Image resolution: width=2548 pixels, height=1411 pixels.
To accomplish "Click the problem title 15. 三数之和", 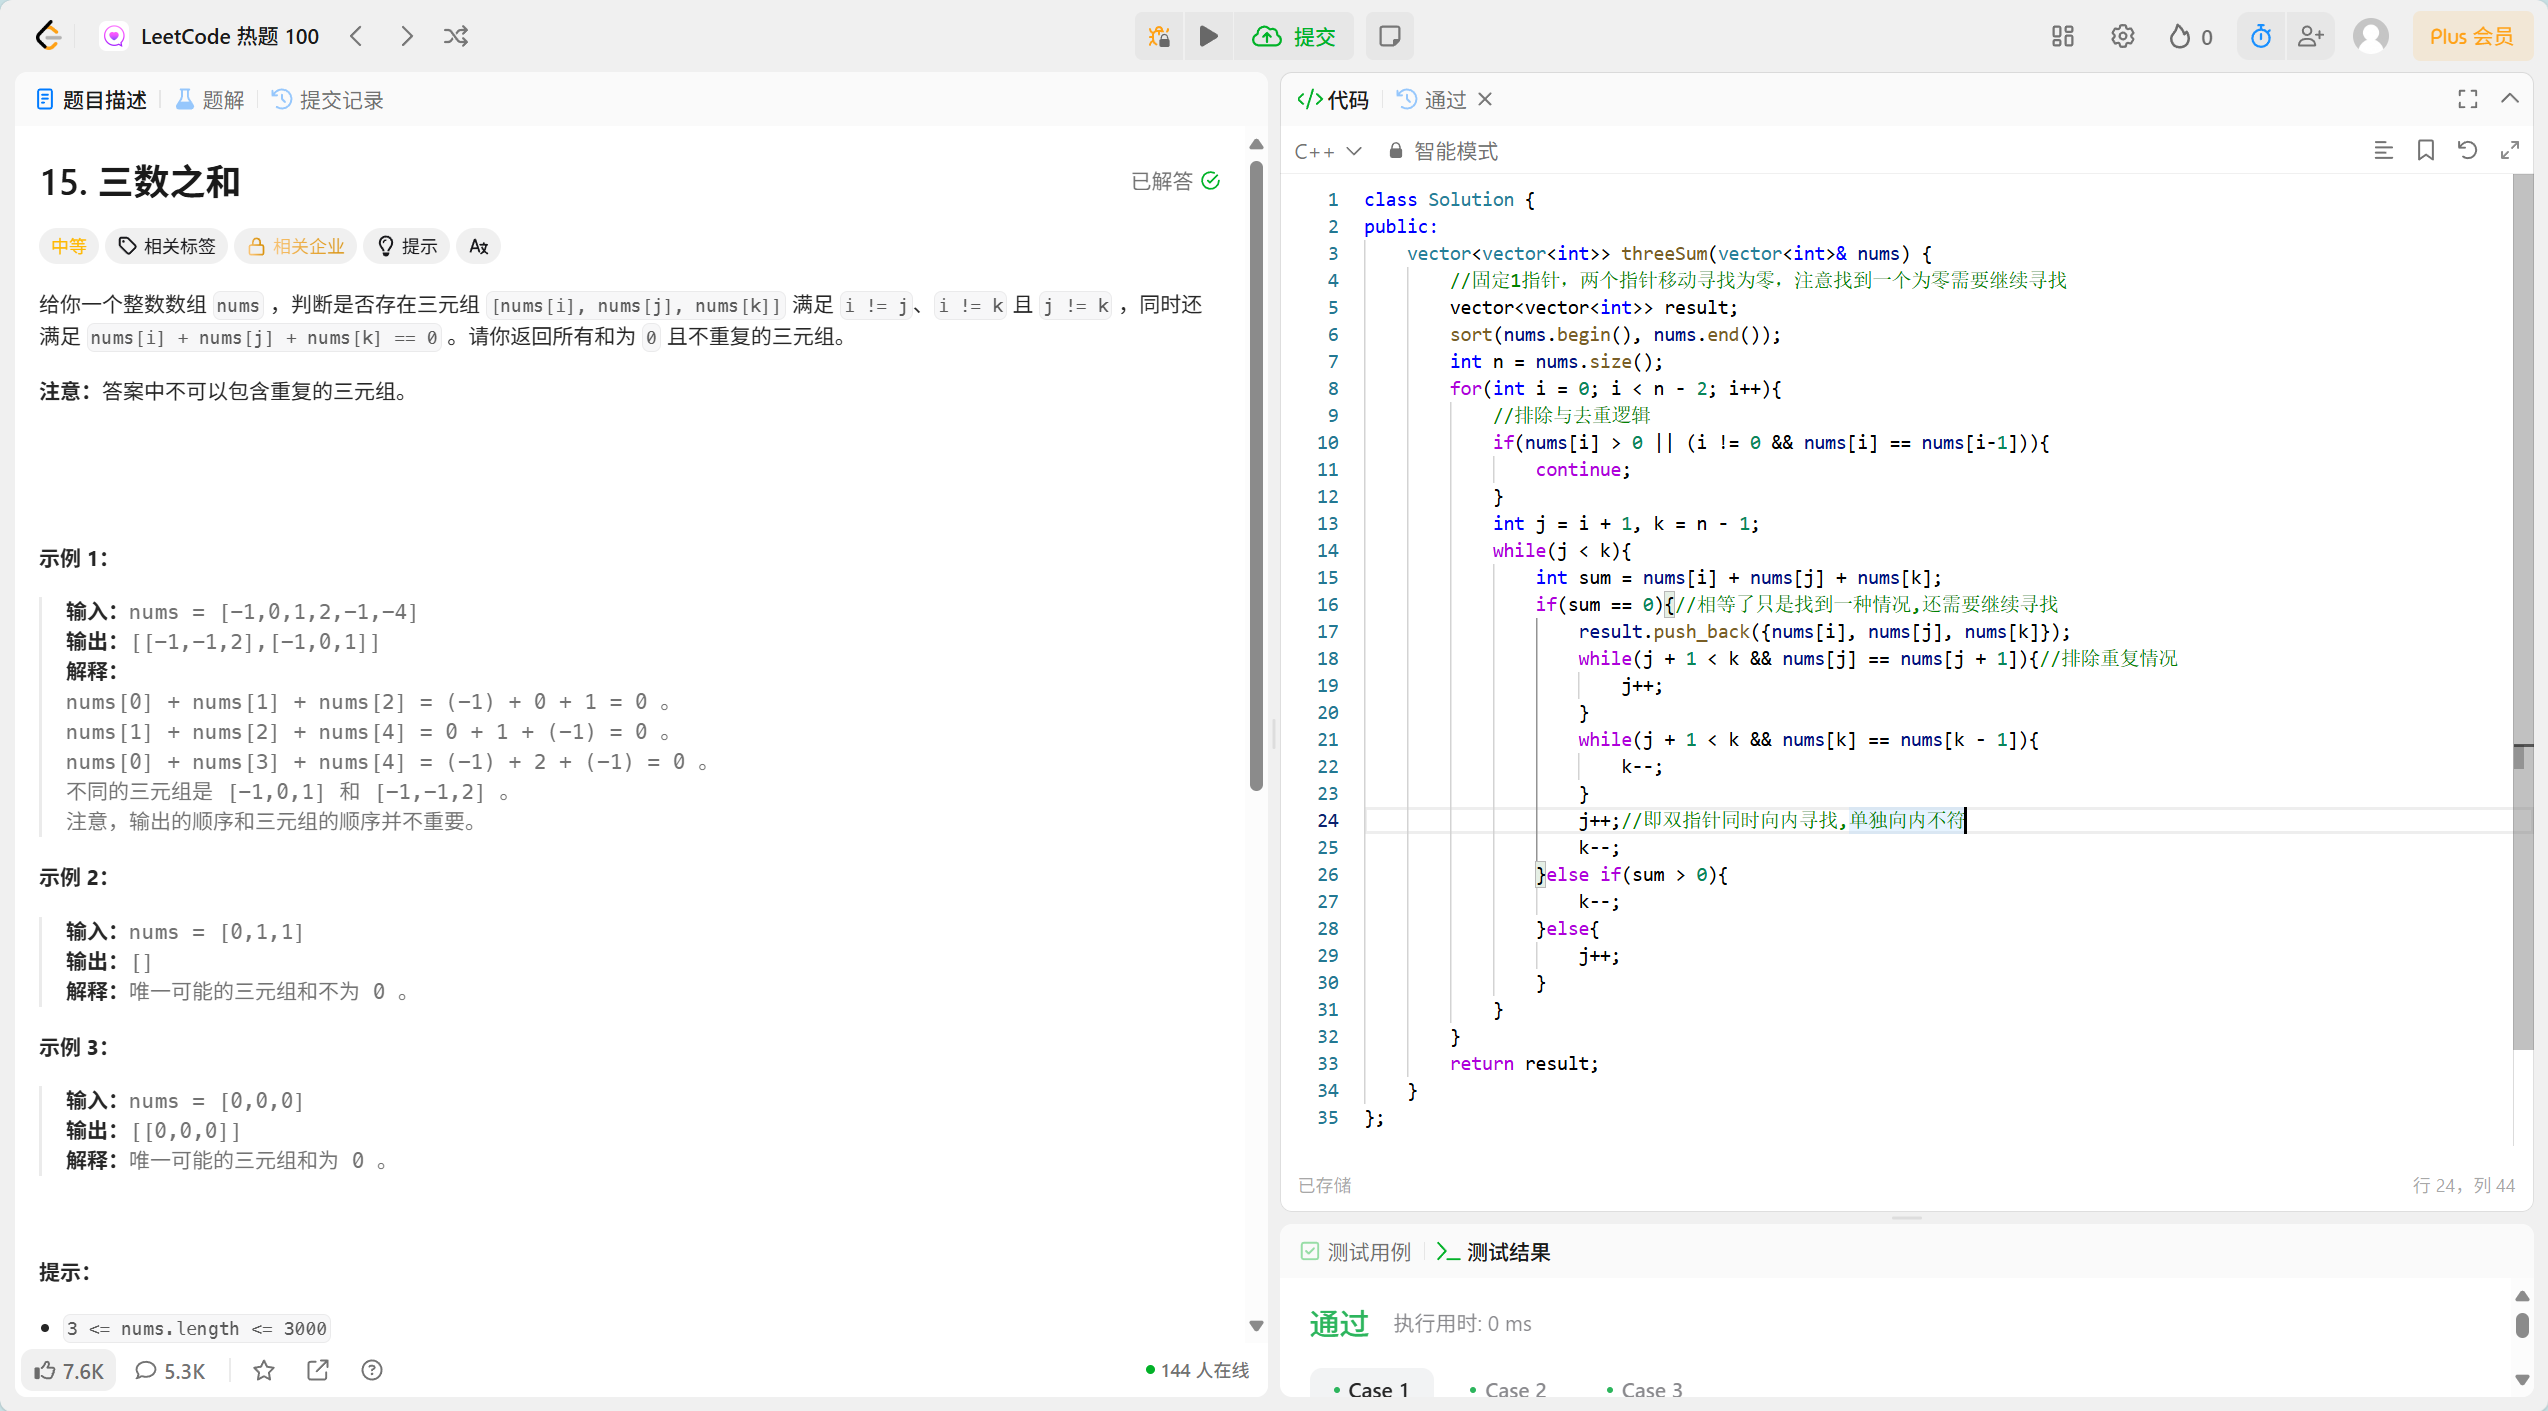I will pos(140,182).
